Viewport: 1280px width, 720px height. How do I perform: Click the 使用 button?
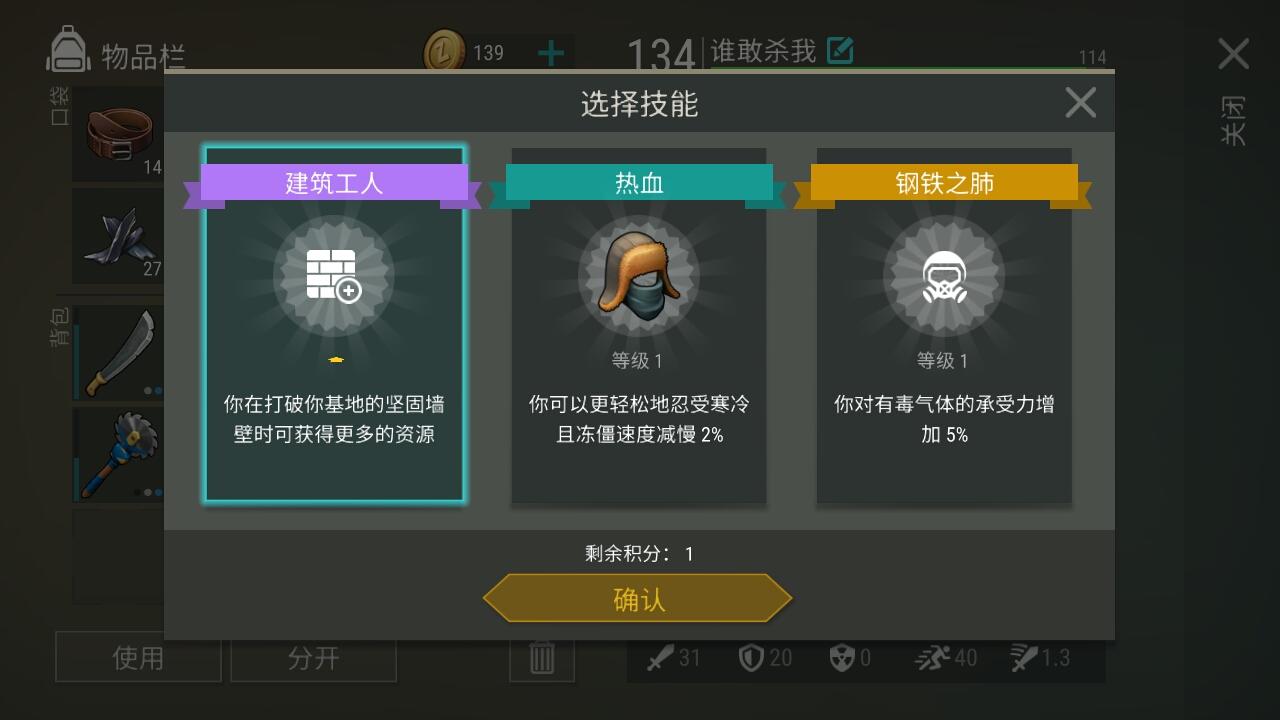[138, 657]
